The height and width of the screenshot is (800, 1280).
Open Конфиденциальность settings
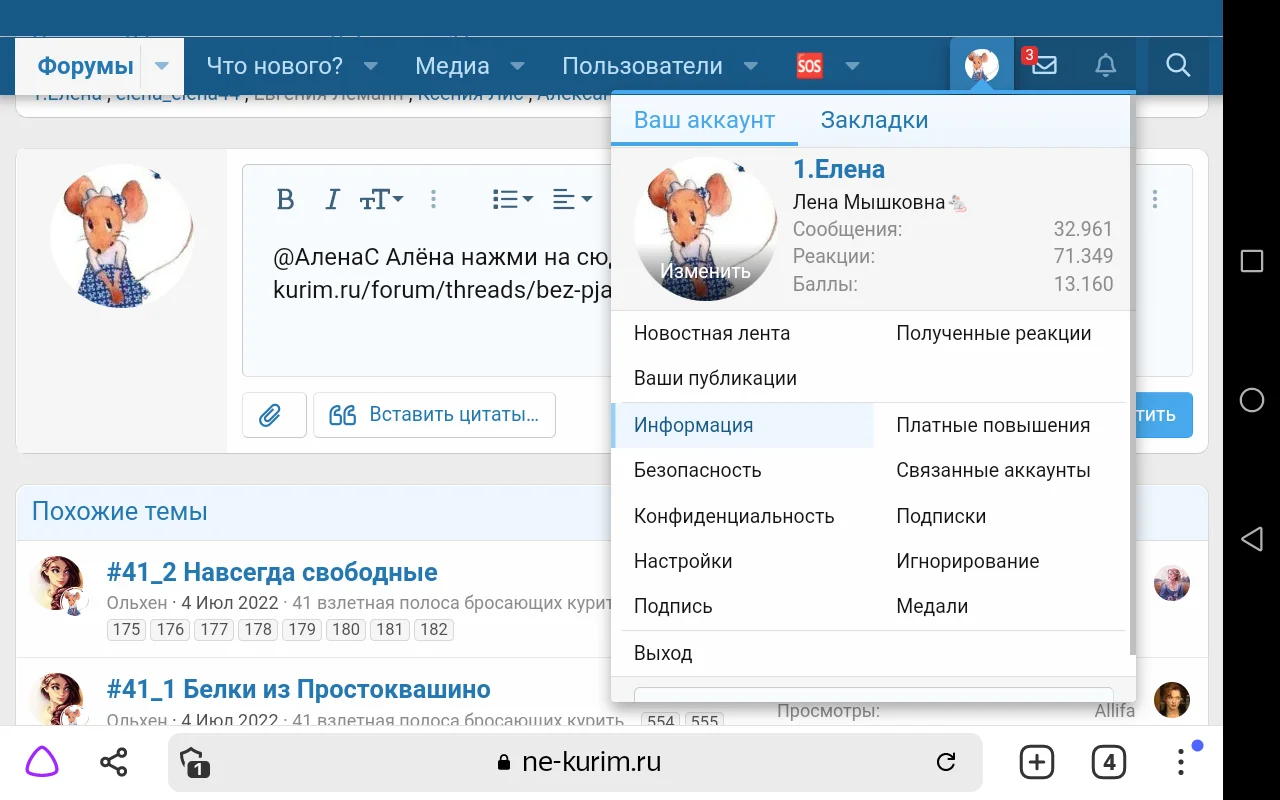[x=733, y=515]
